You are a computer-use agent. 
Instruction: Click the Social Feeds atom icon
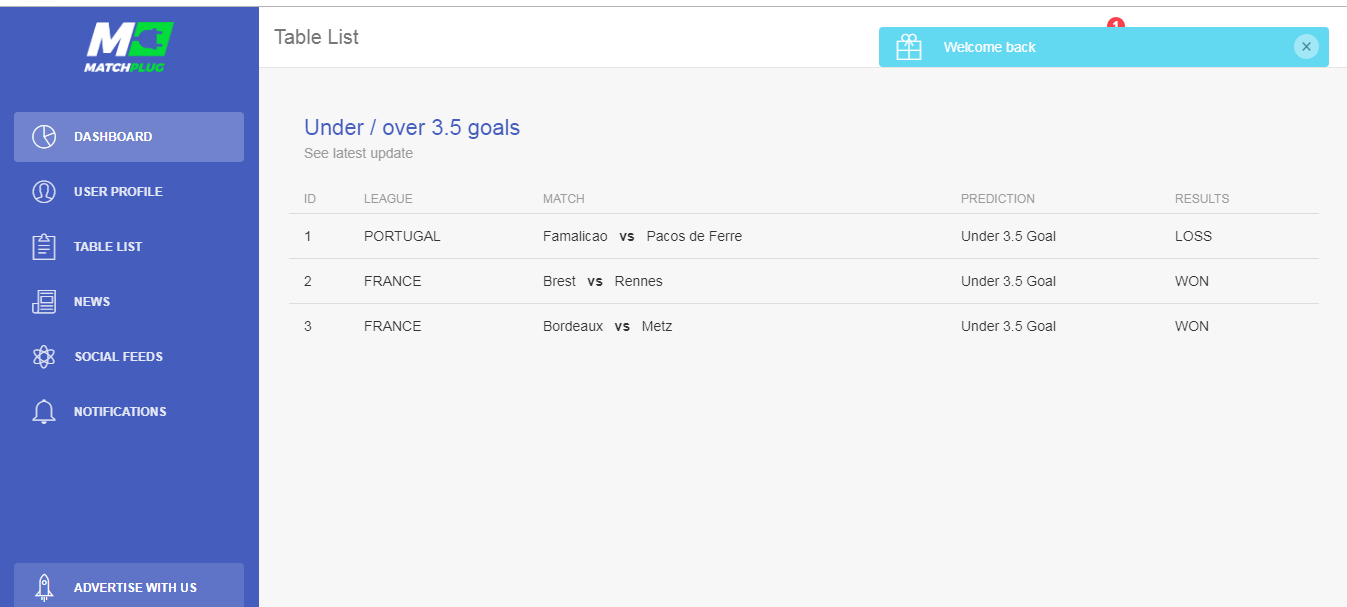tap(44, 357)
